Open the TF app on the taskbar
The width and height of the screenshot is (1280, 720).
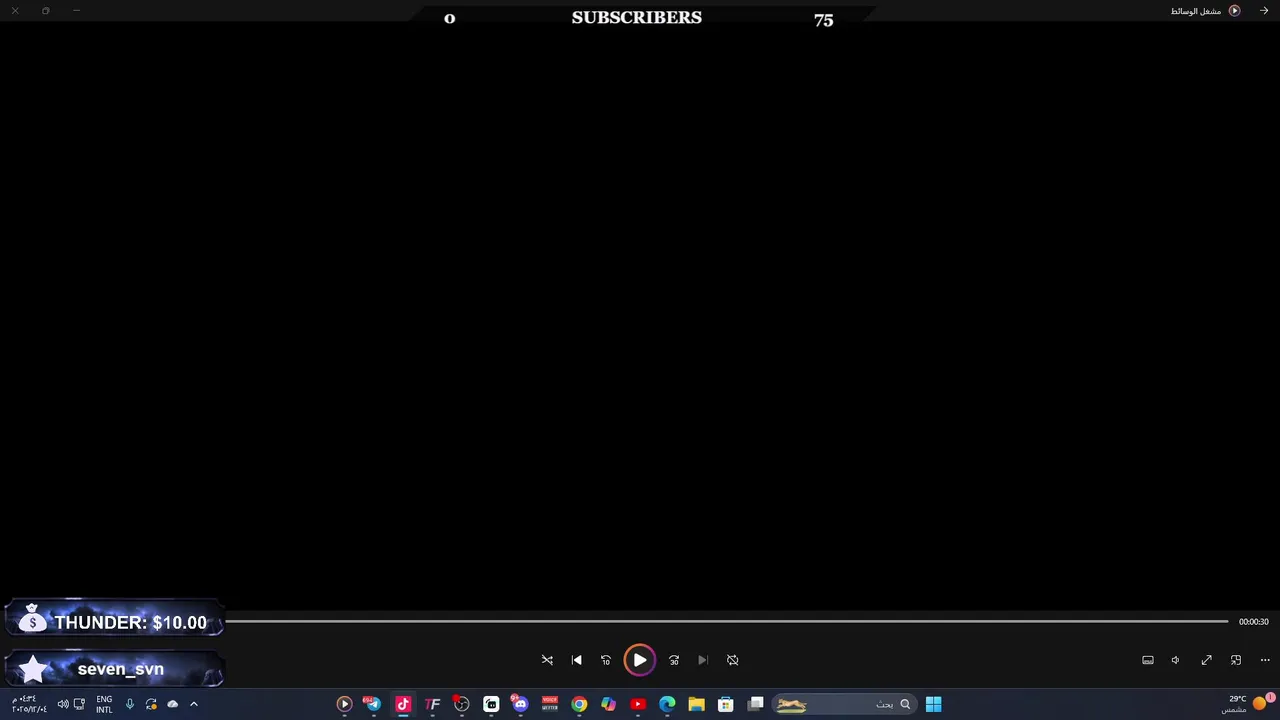coord(432,704)
